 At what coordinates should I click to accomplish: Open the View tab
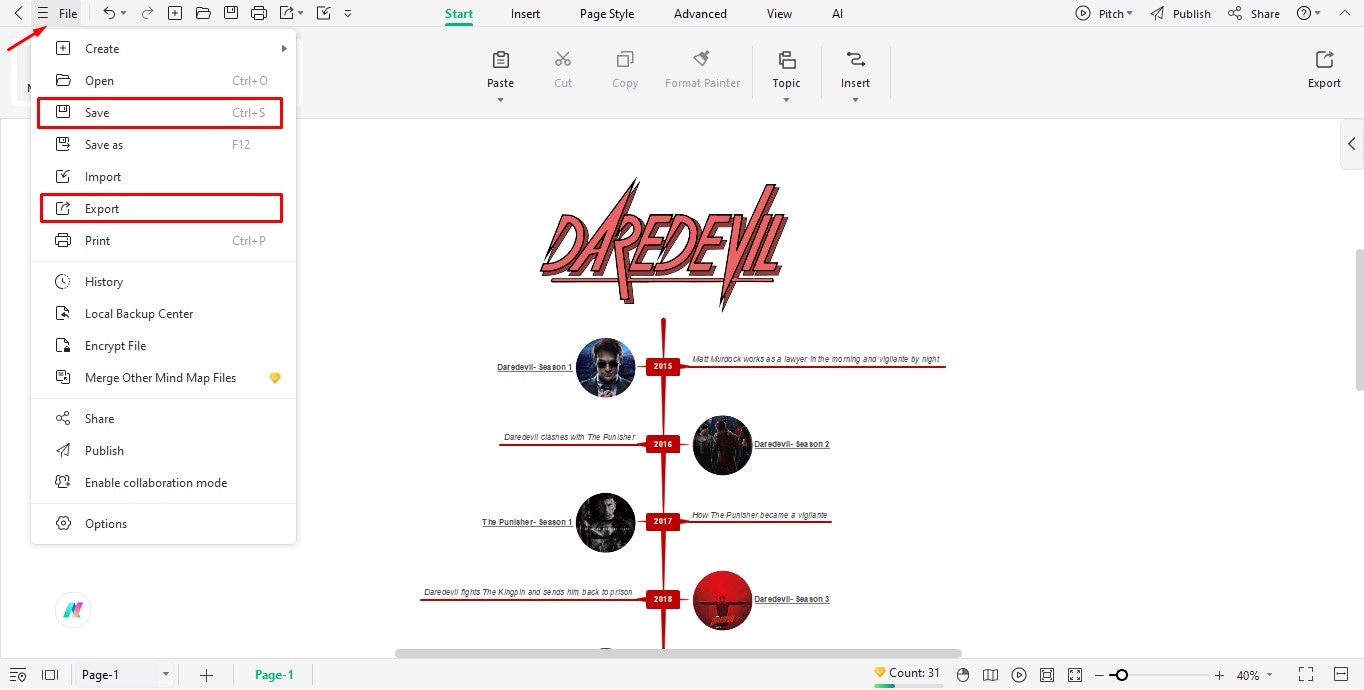(779, 14)
